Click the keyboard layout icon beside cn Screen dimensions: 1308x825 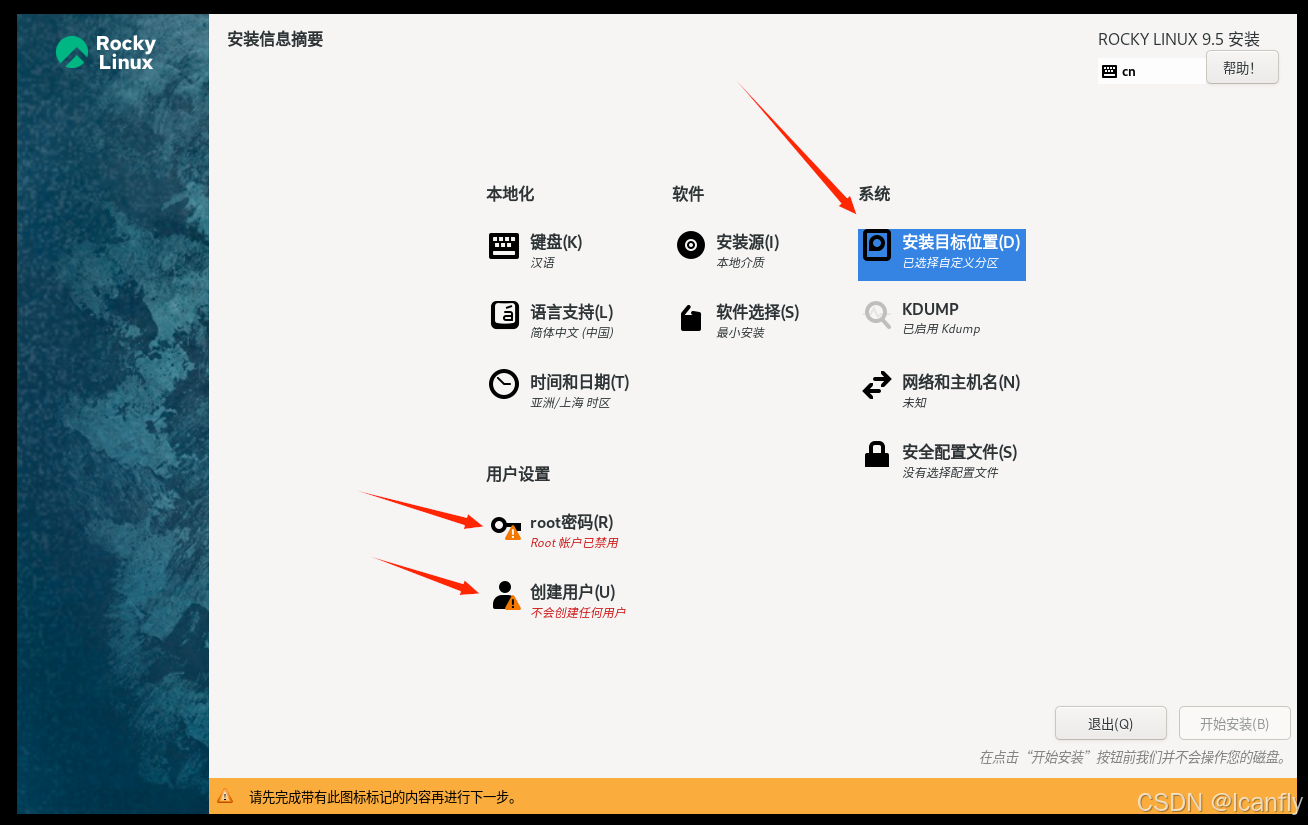(x=1109, y=72)
